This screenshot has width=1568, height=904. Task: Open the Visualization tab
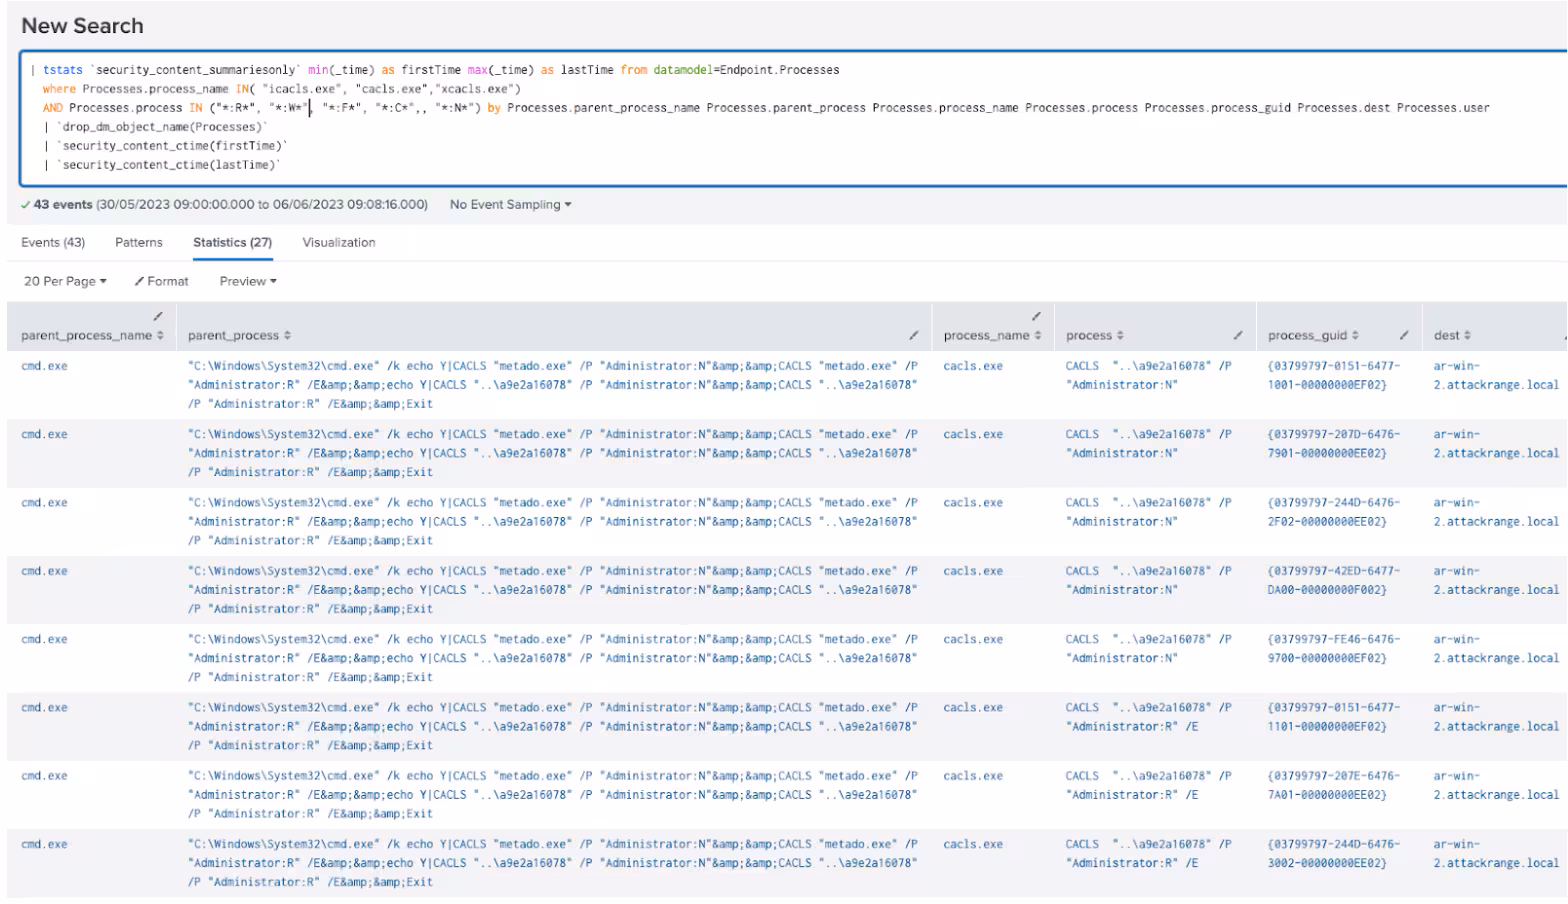coord(339,243)
